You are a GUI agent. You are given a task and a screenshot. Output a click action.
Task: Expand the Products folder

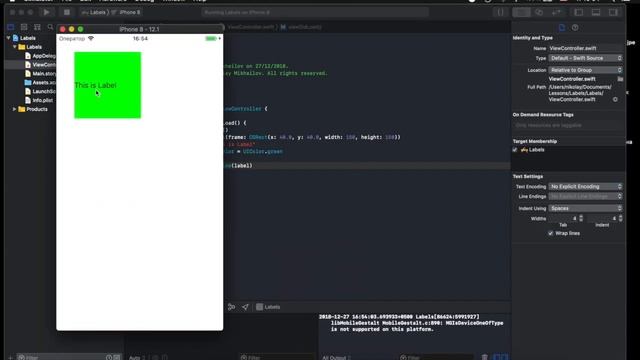15,109
